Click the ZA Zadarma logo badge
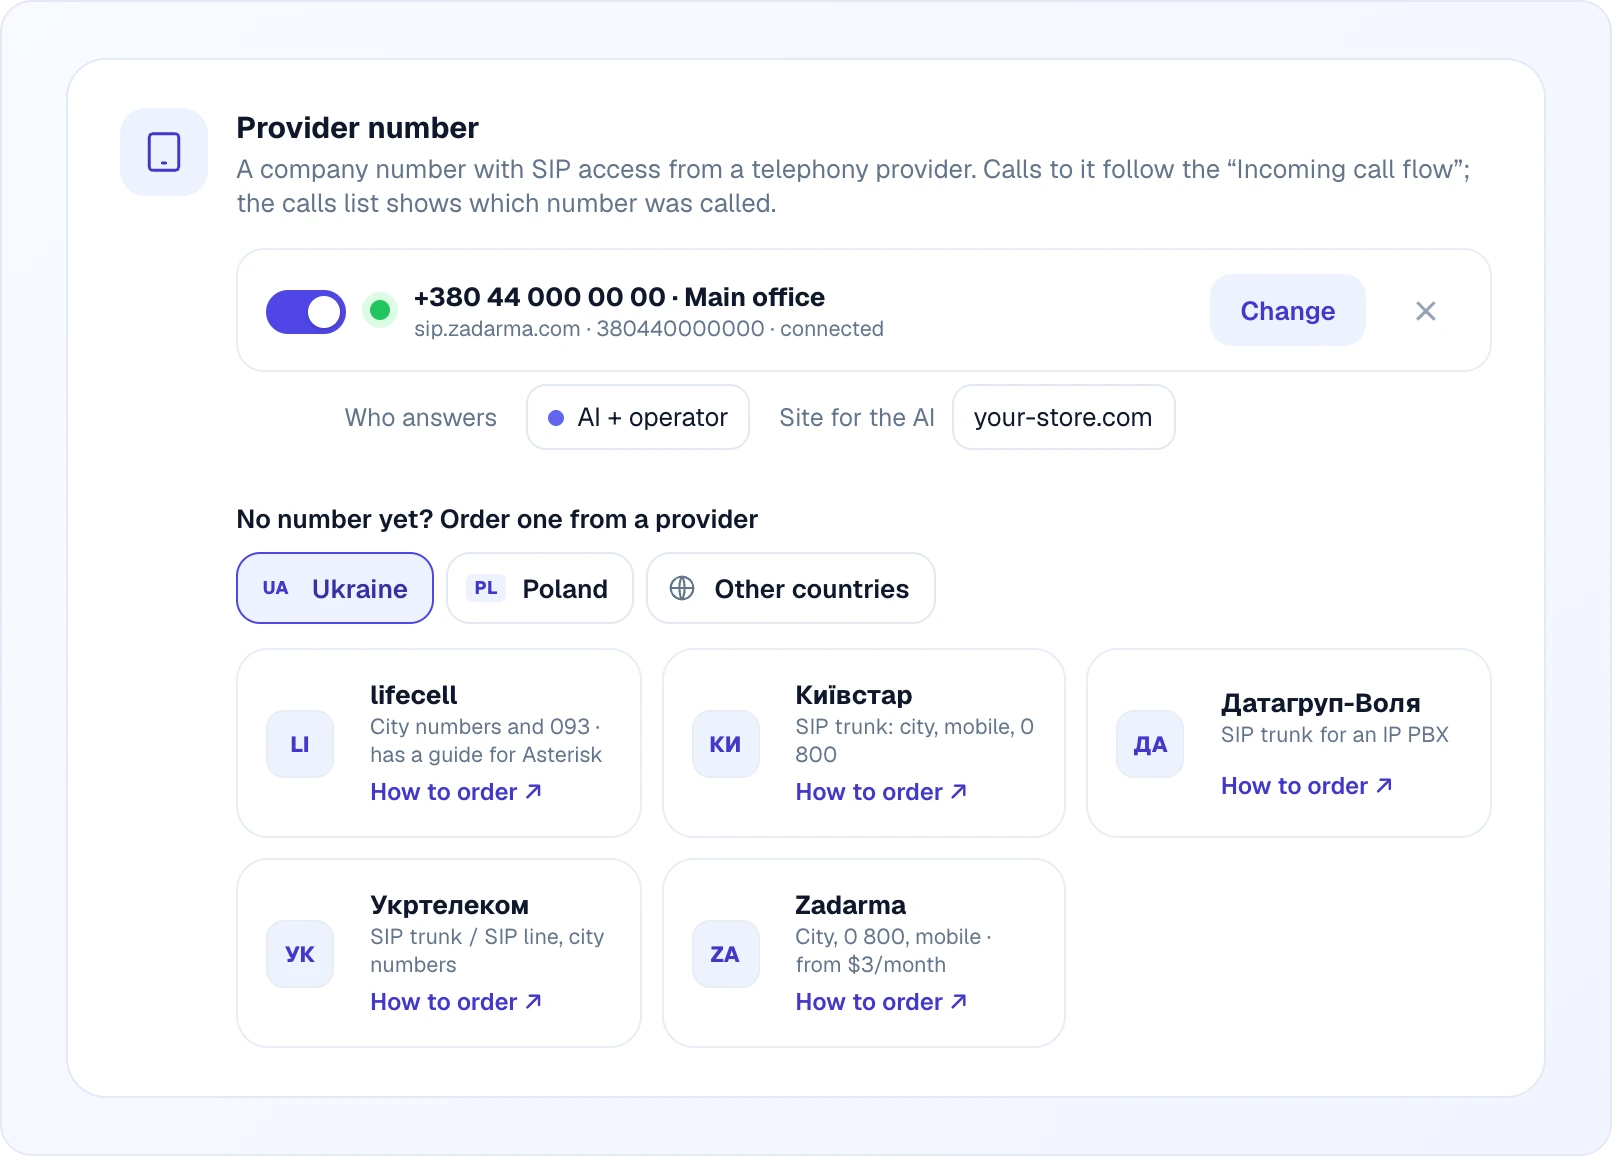 click(x=725, y=954)
